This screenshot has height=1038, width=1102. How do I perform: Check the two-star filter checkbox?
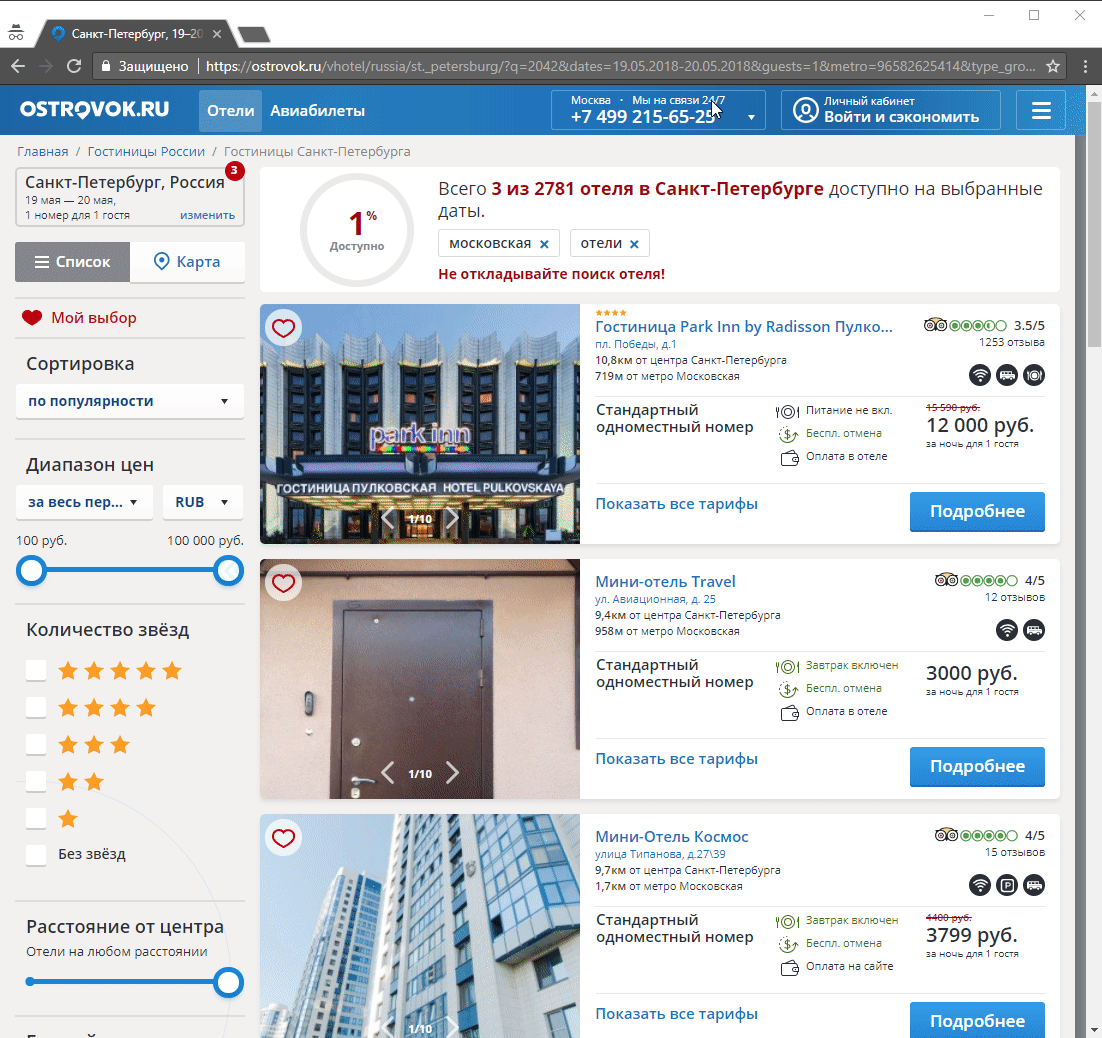pos(36,781)
